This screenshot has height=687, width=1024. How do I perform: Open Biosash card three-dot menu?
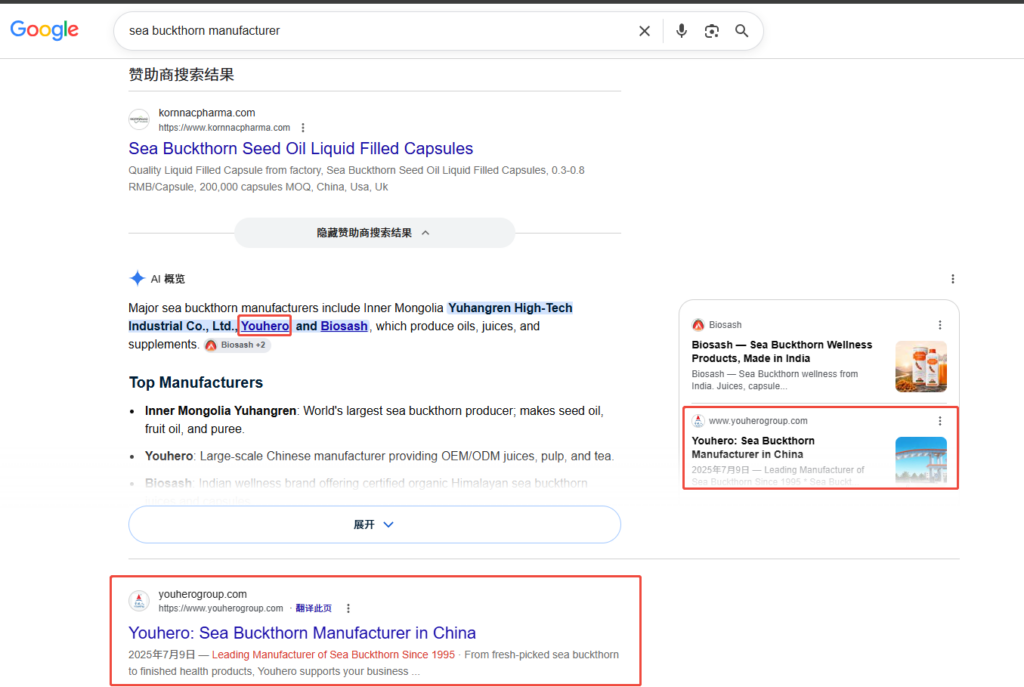coord(940,325)
